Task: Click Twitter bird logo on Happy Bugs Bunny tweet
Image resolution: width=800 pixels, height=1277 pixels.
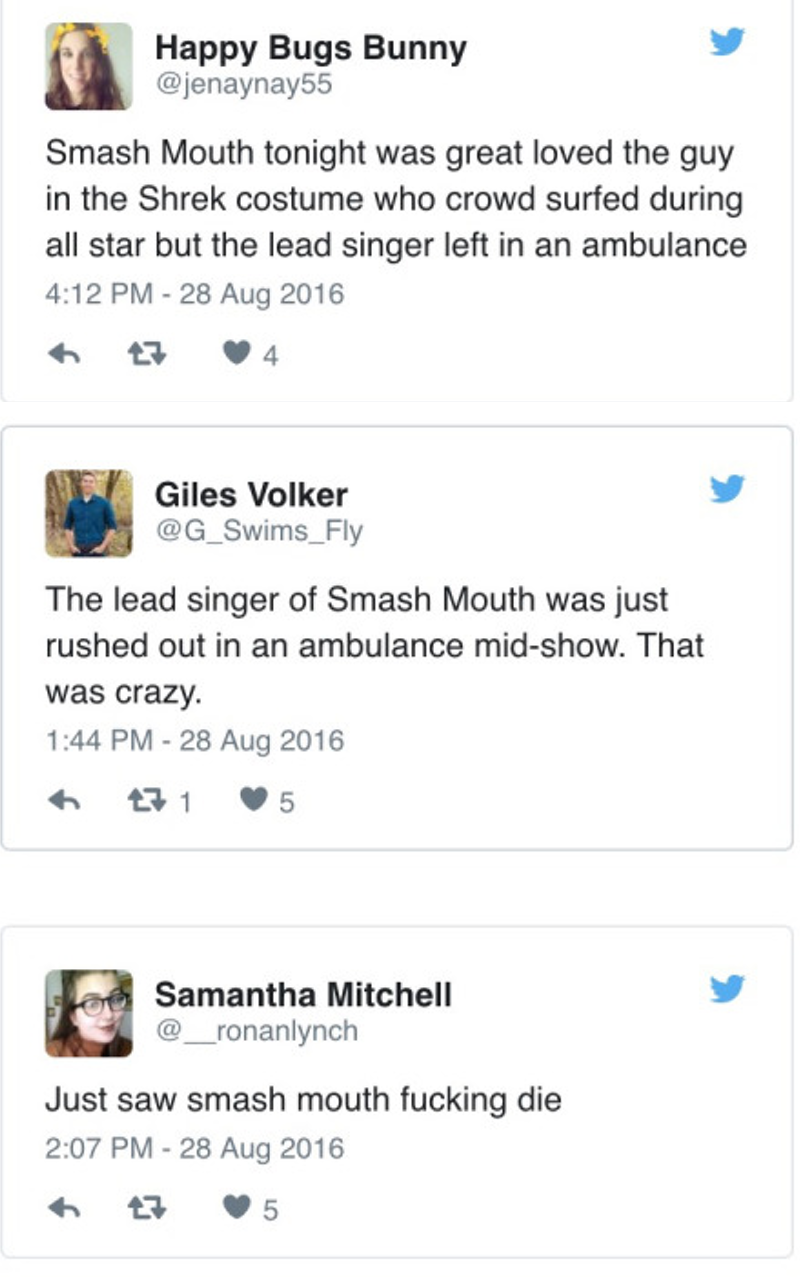Action: point(727,43)
